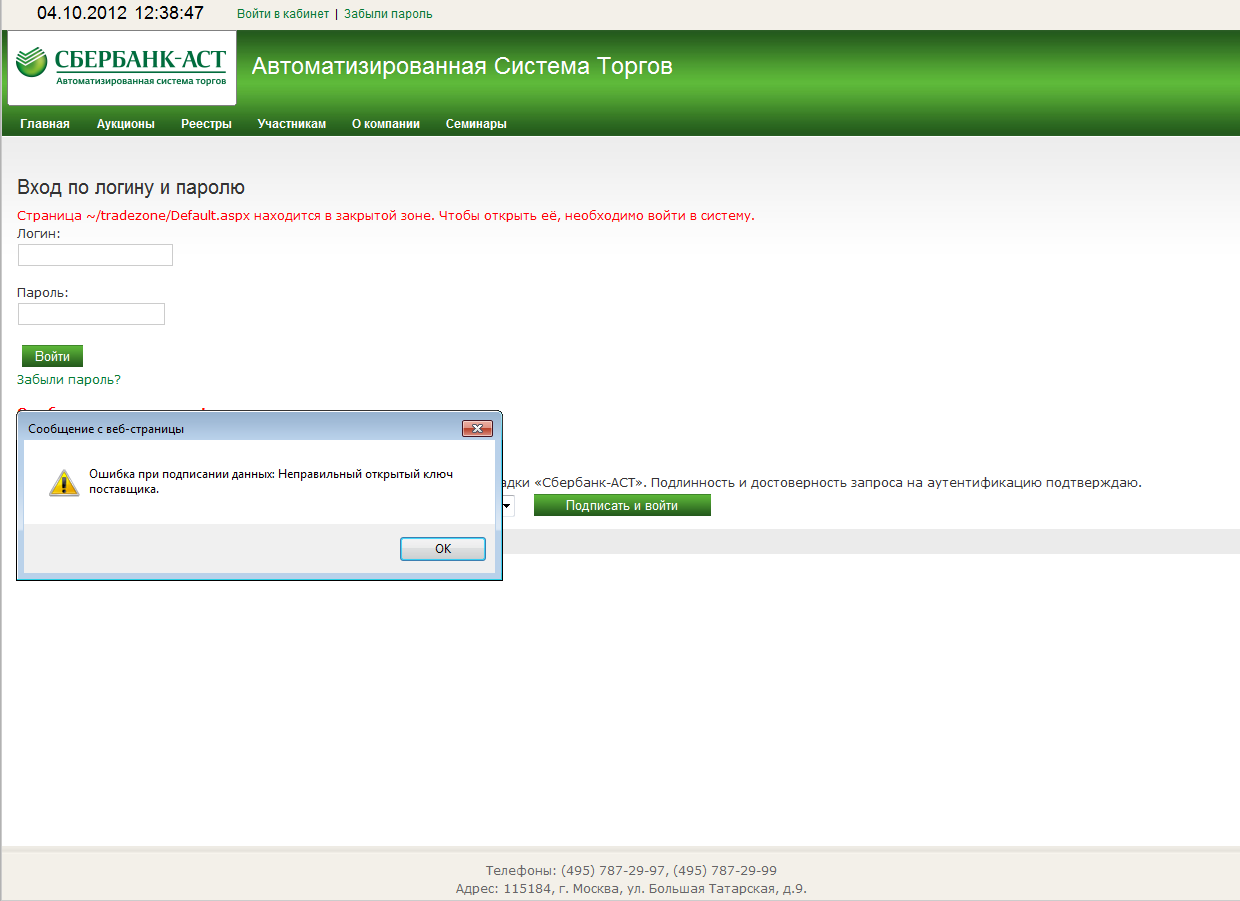Focus the Пароль input field

(x=91, y=314)
